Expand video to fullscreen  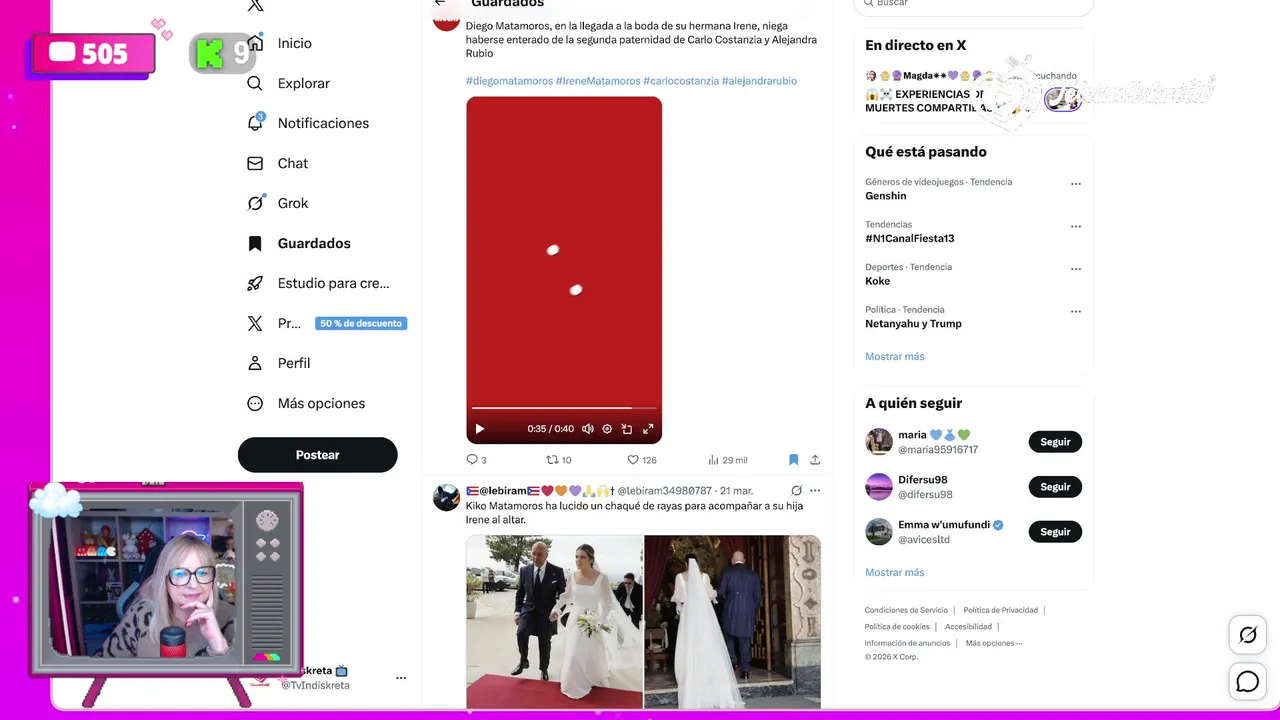tap(648, 429)
